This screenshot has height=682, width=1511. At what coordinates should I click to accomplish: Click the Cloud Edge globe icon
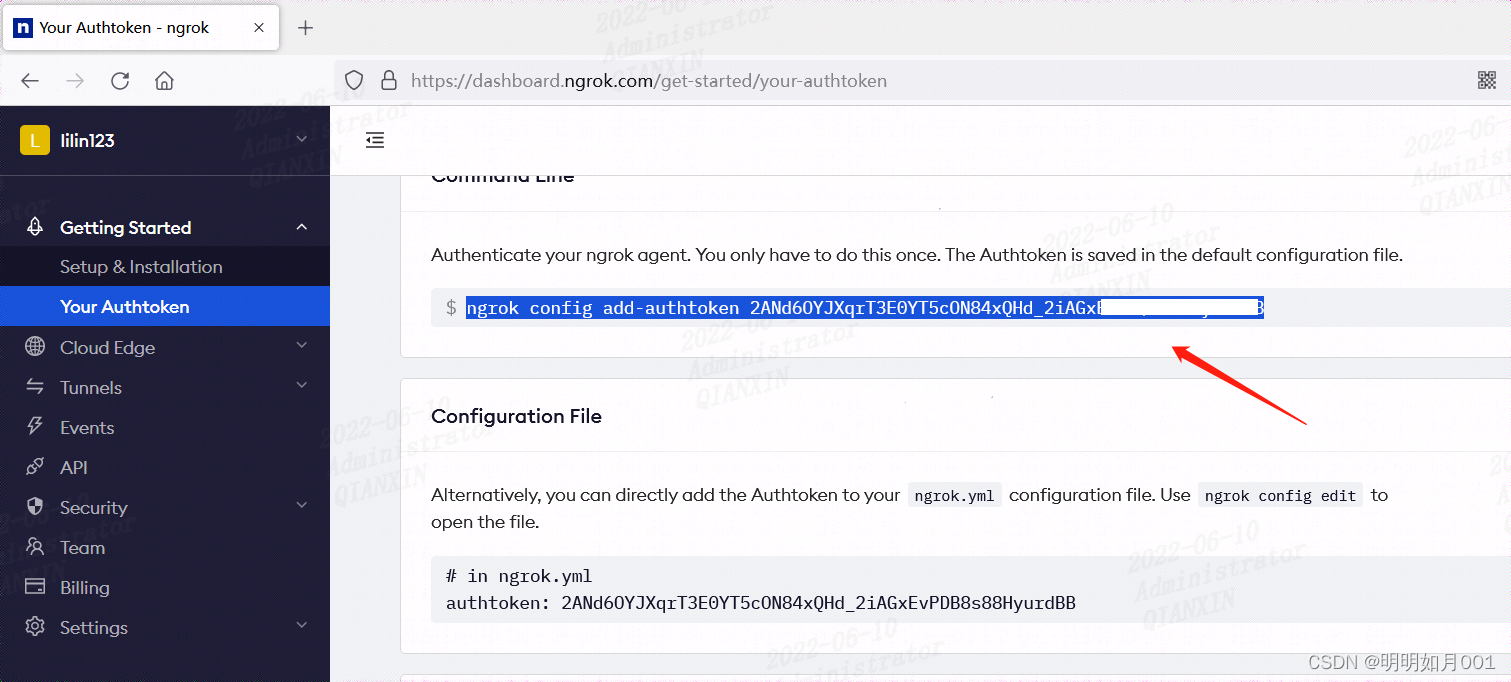click(35, 347)
